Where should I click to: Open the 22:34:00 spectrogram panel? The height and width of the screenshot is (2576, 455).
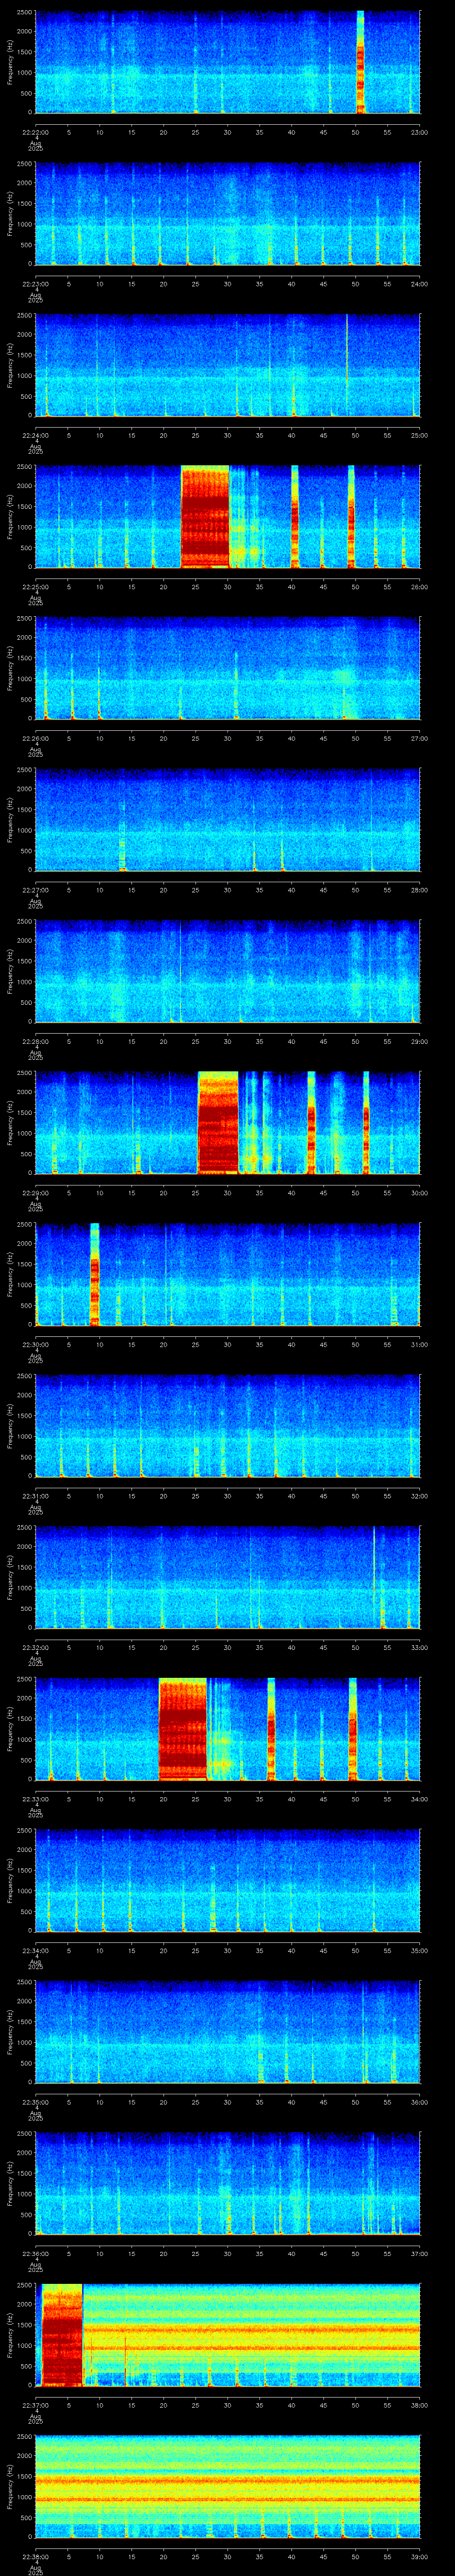[x=227, y=1880]
